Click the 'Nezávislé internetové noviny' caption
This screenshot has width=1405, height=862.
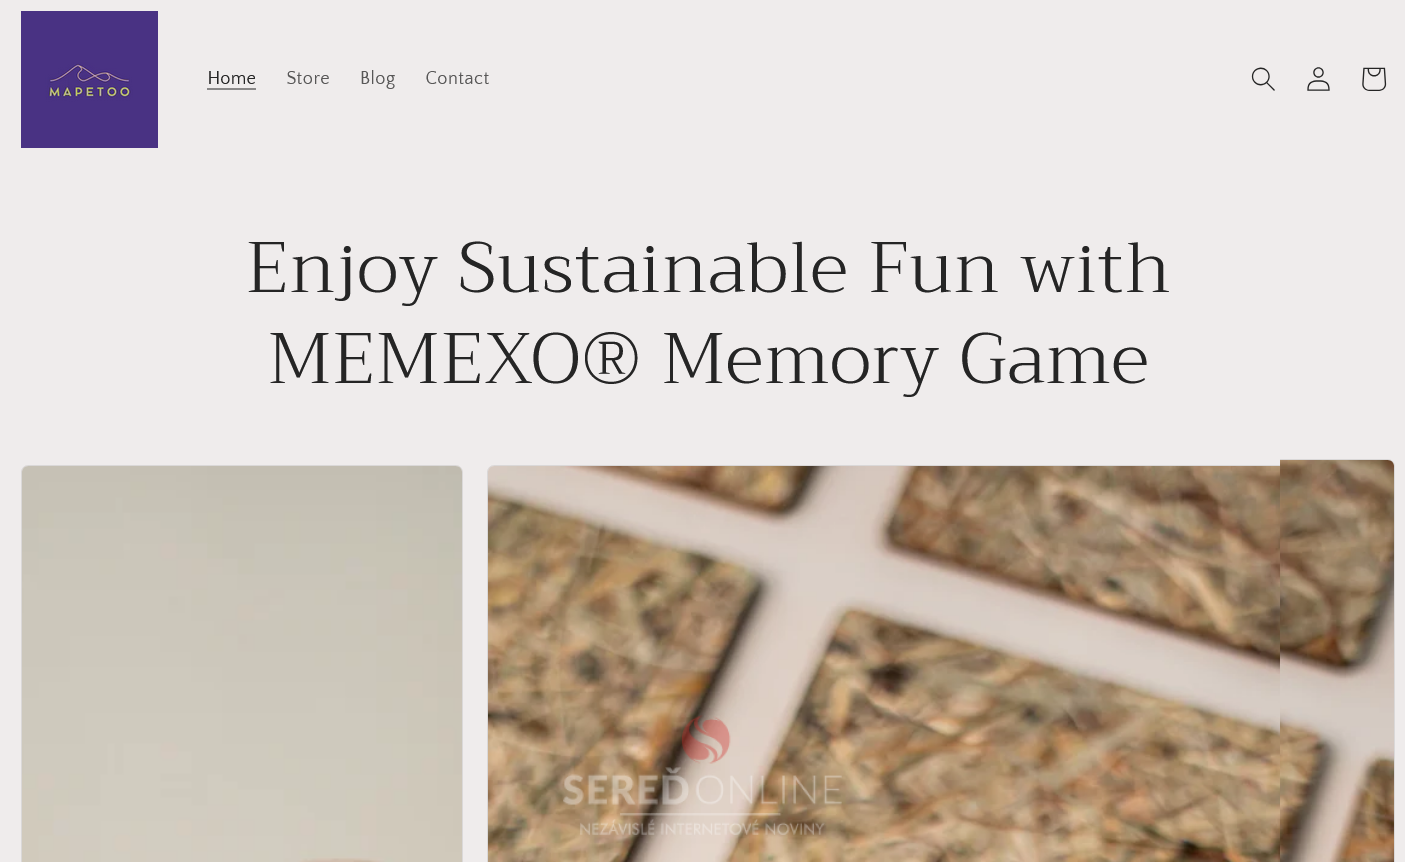click(702, 829)
